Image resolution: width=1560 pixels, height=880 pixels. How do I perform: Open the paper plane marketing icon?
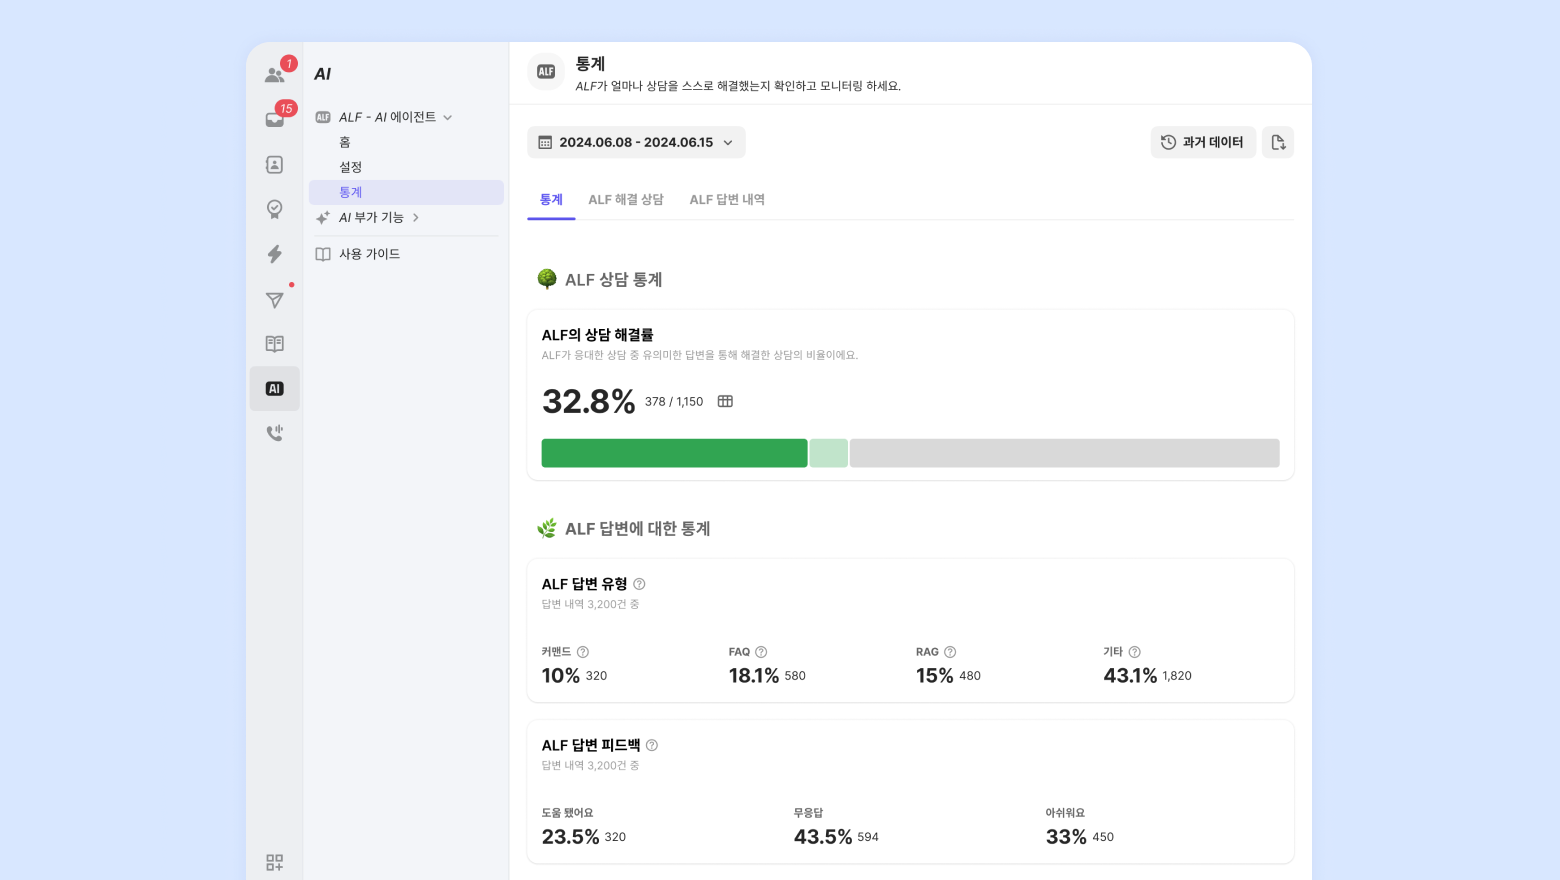pyautogui.click(x=274, y=300)
